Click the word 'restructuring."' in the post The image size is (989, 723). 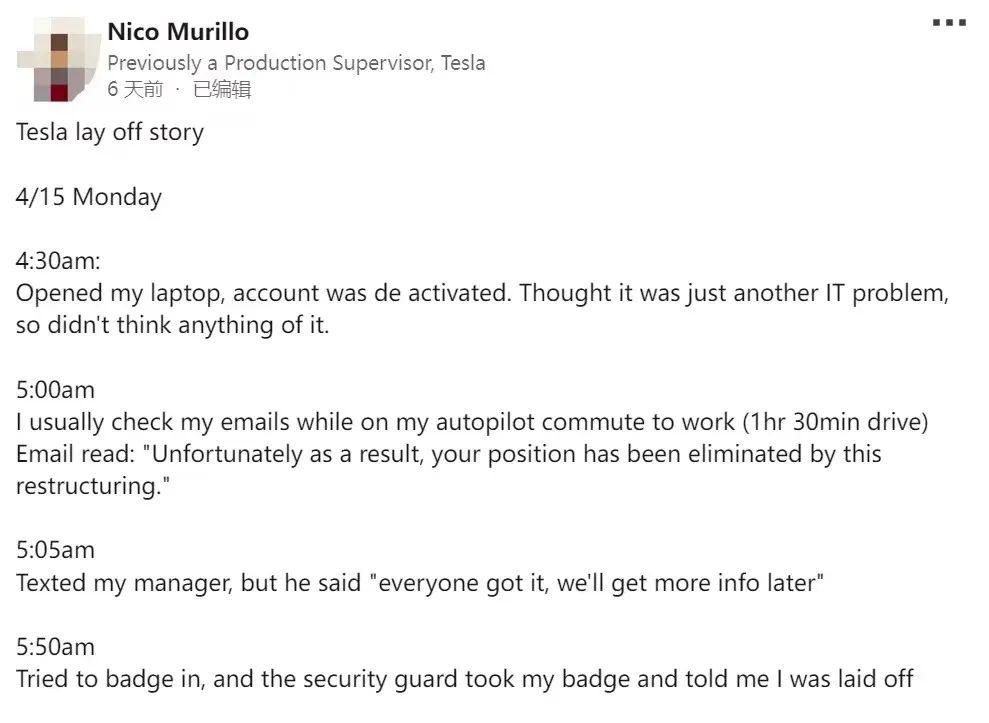[93, 486]
